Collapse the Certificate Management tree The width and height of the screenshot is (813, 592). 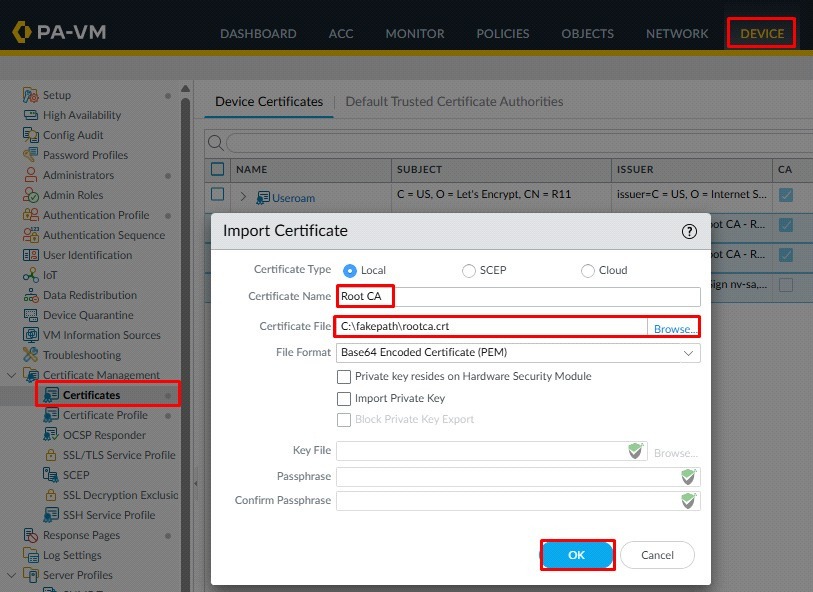pyautogui.click(x=11, y=374)
